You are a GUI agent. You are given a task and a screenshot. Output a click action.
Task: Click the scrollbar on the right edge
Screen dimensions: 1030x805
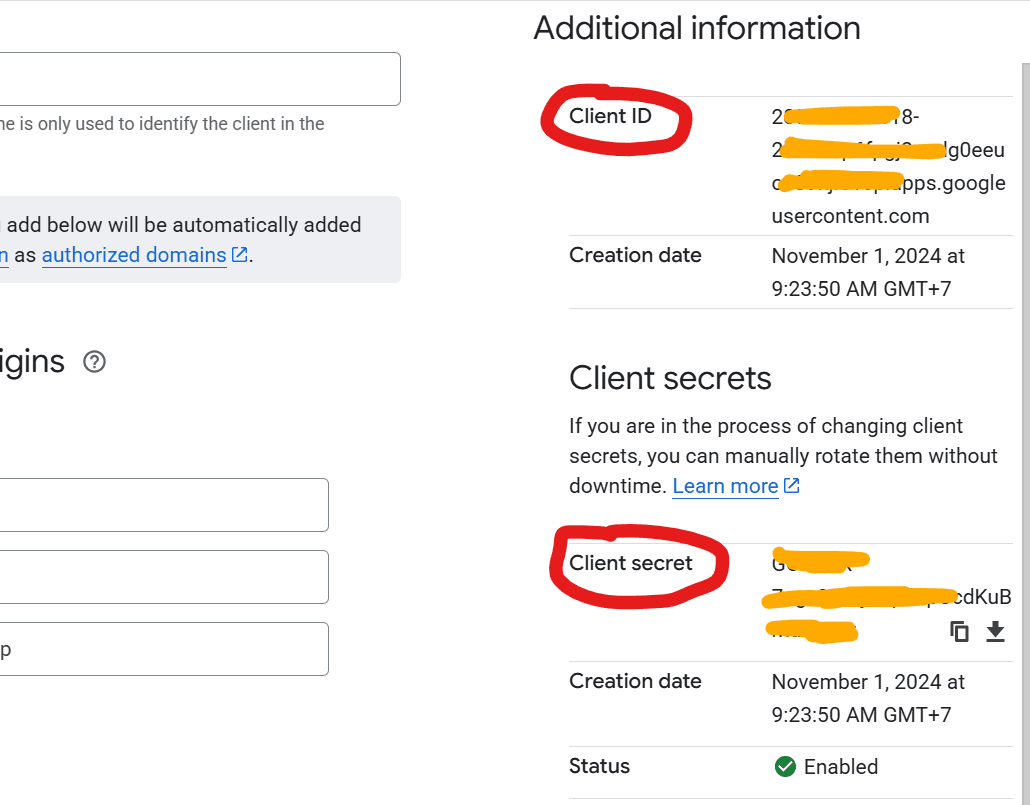tap(1025, 400)
